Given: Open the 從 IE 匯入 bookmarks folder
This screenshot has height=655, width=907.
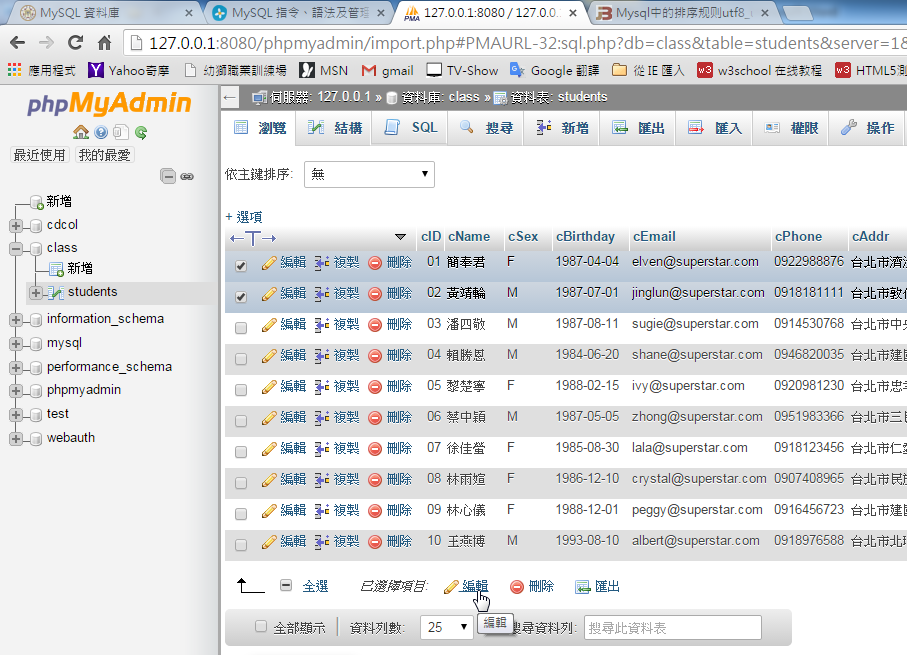Looking at the screenshot, I should click(648, 71).
